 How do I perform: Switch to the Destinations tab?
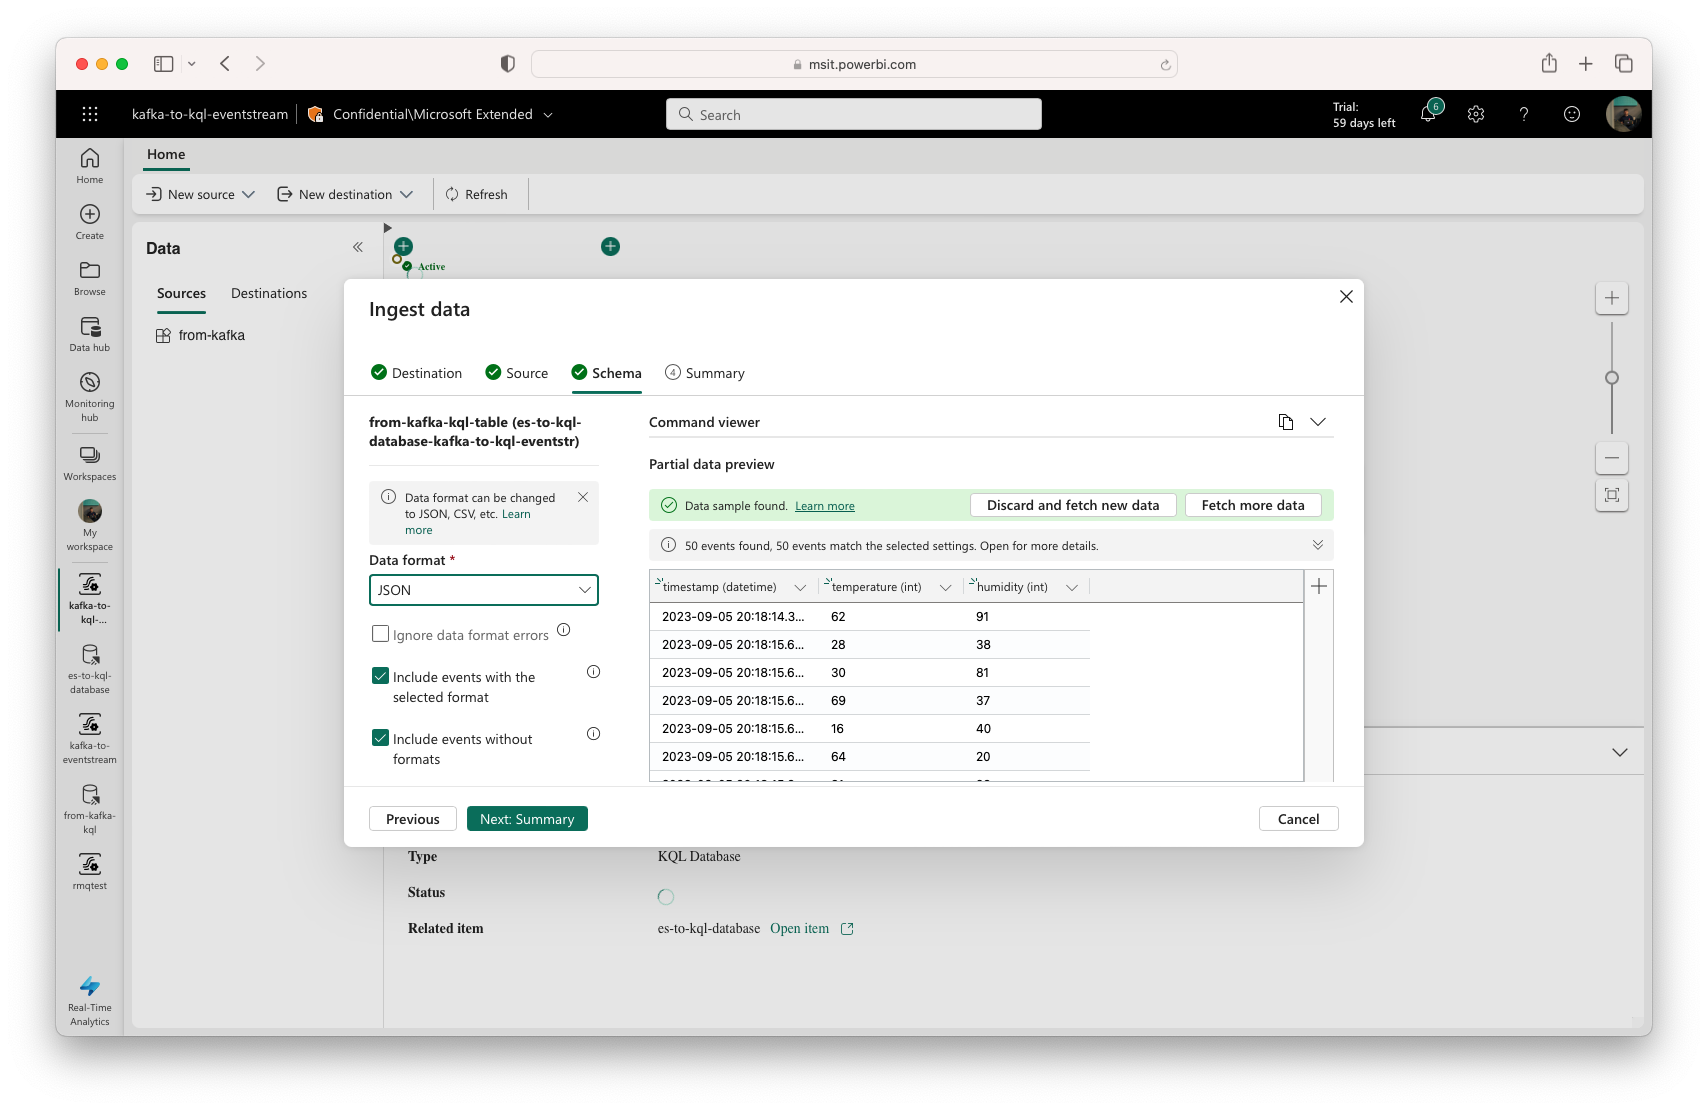pyautogui.click(x=268, y=292)
